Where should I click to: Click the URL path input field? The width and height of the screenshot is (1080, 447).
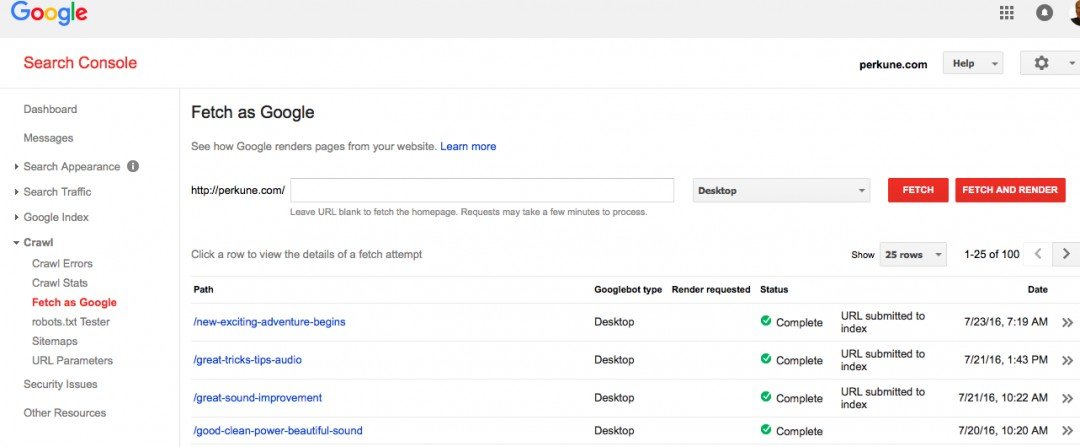(482, 190)
